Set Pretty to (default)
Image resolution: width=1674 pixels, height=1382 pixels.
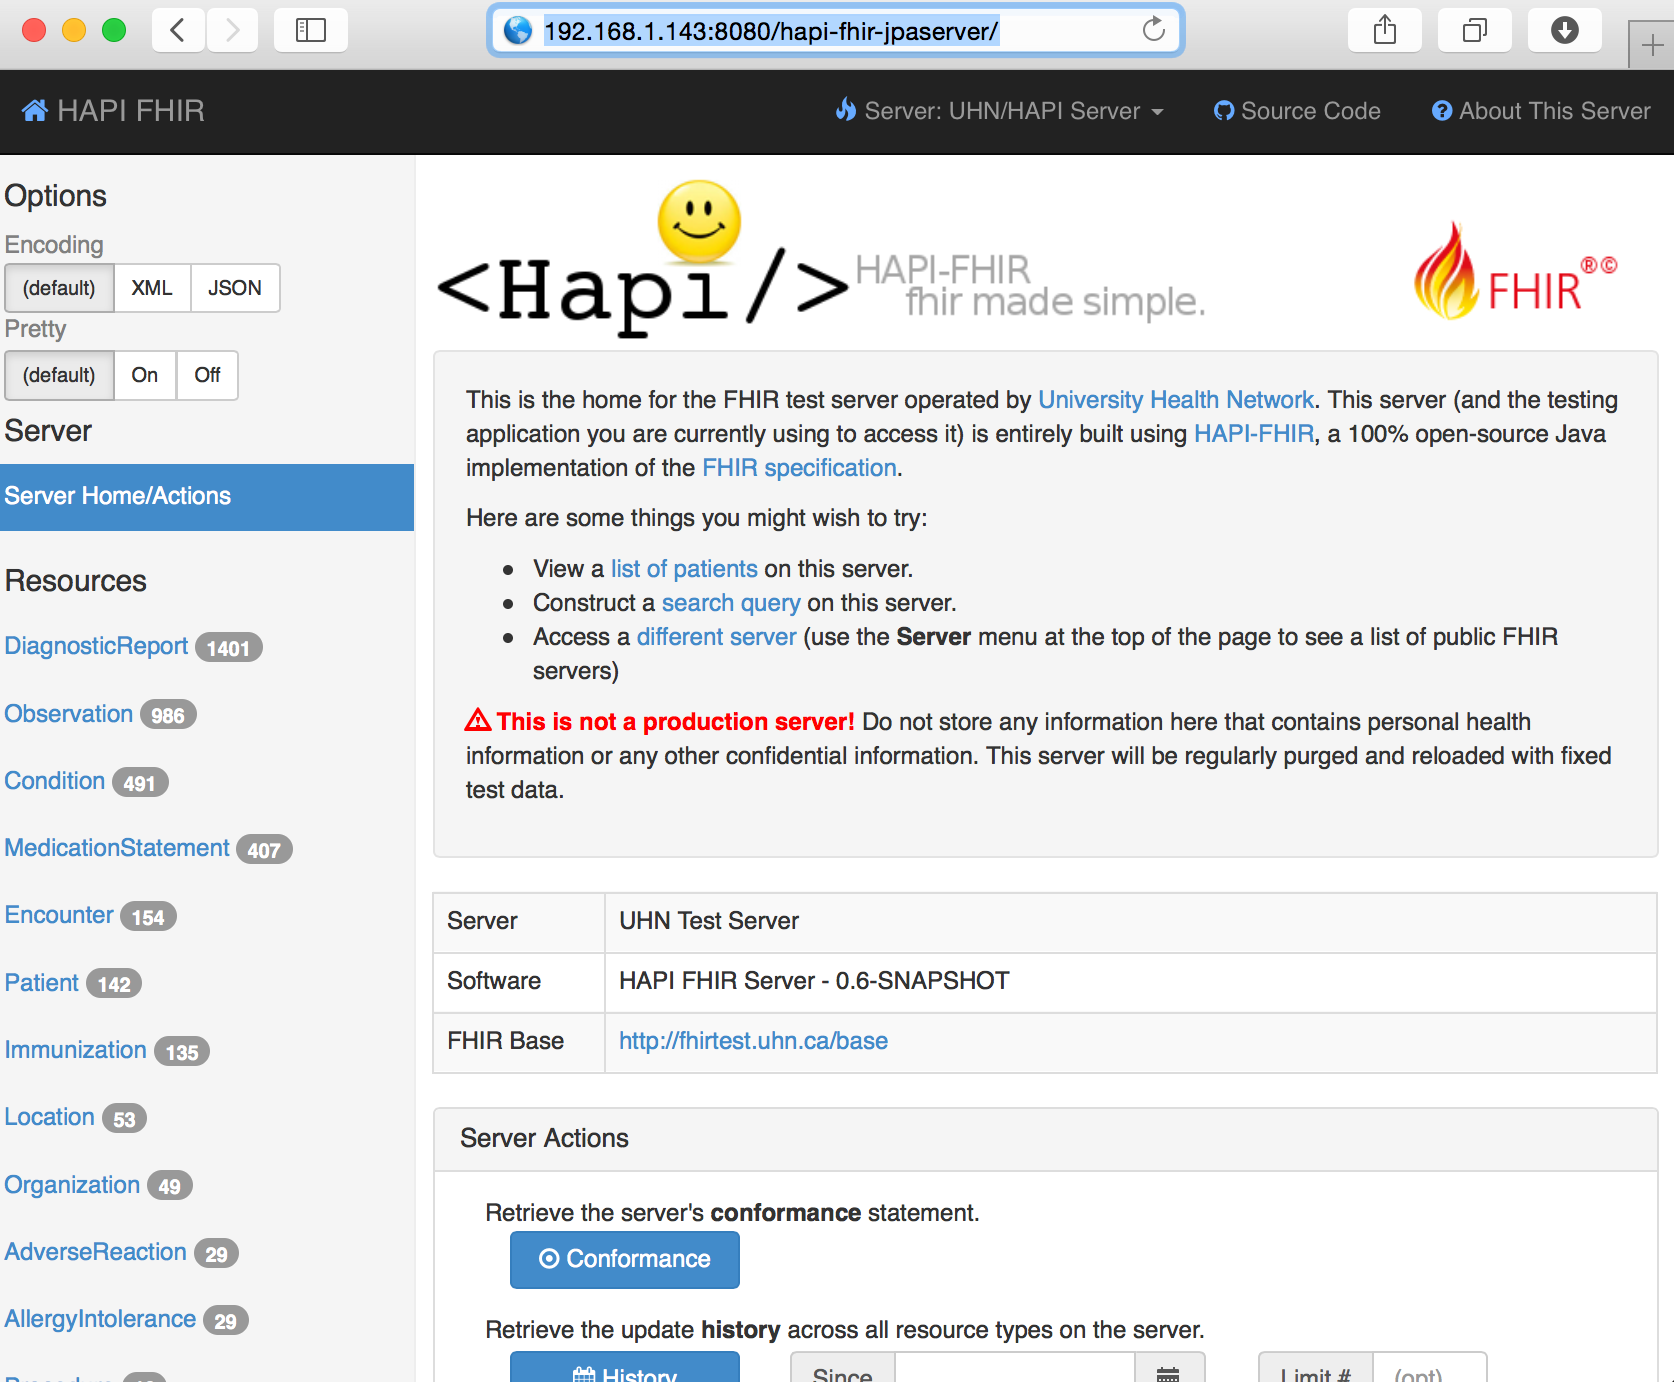[59, 375]
